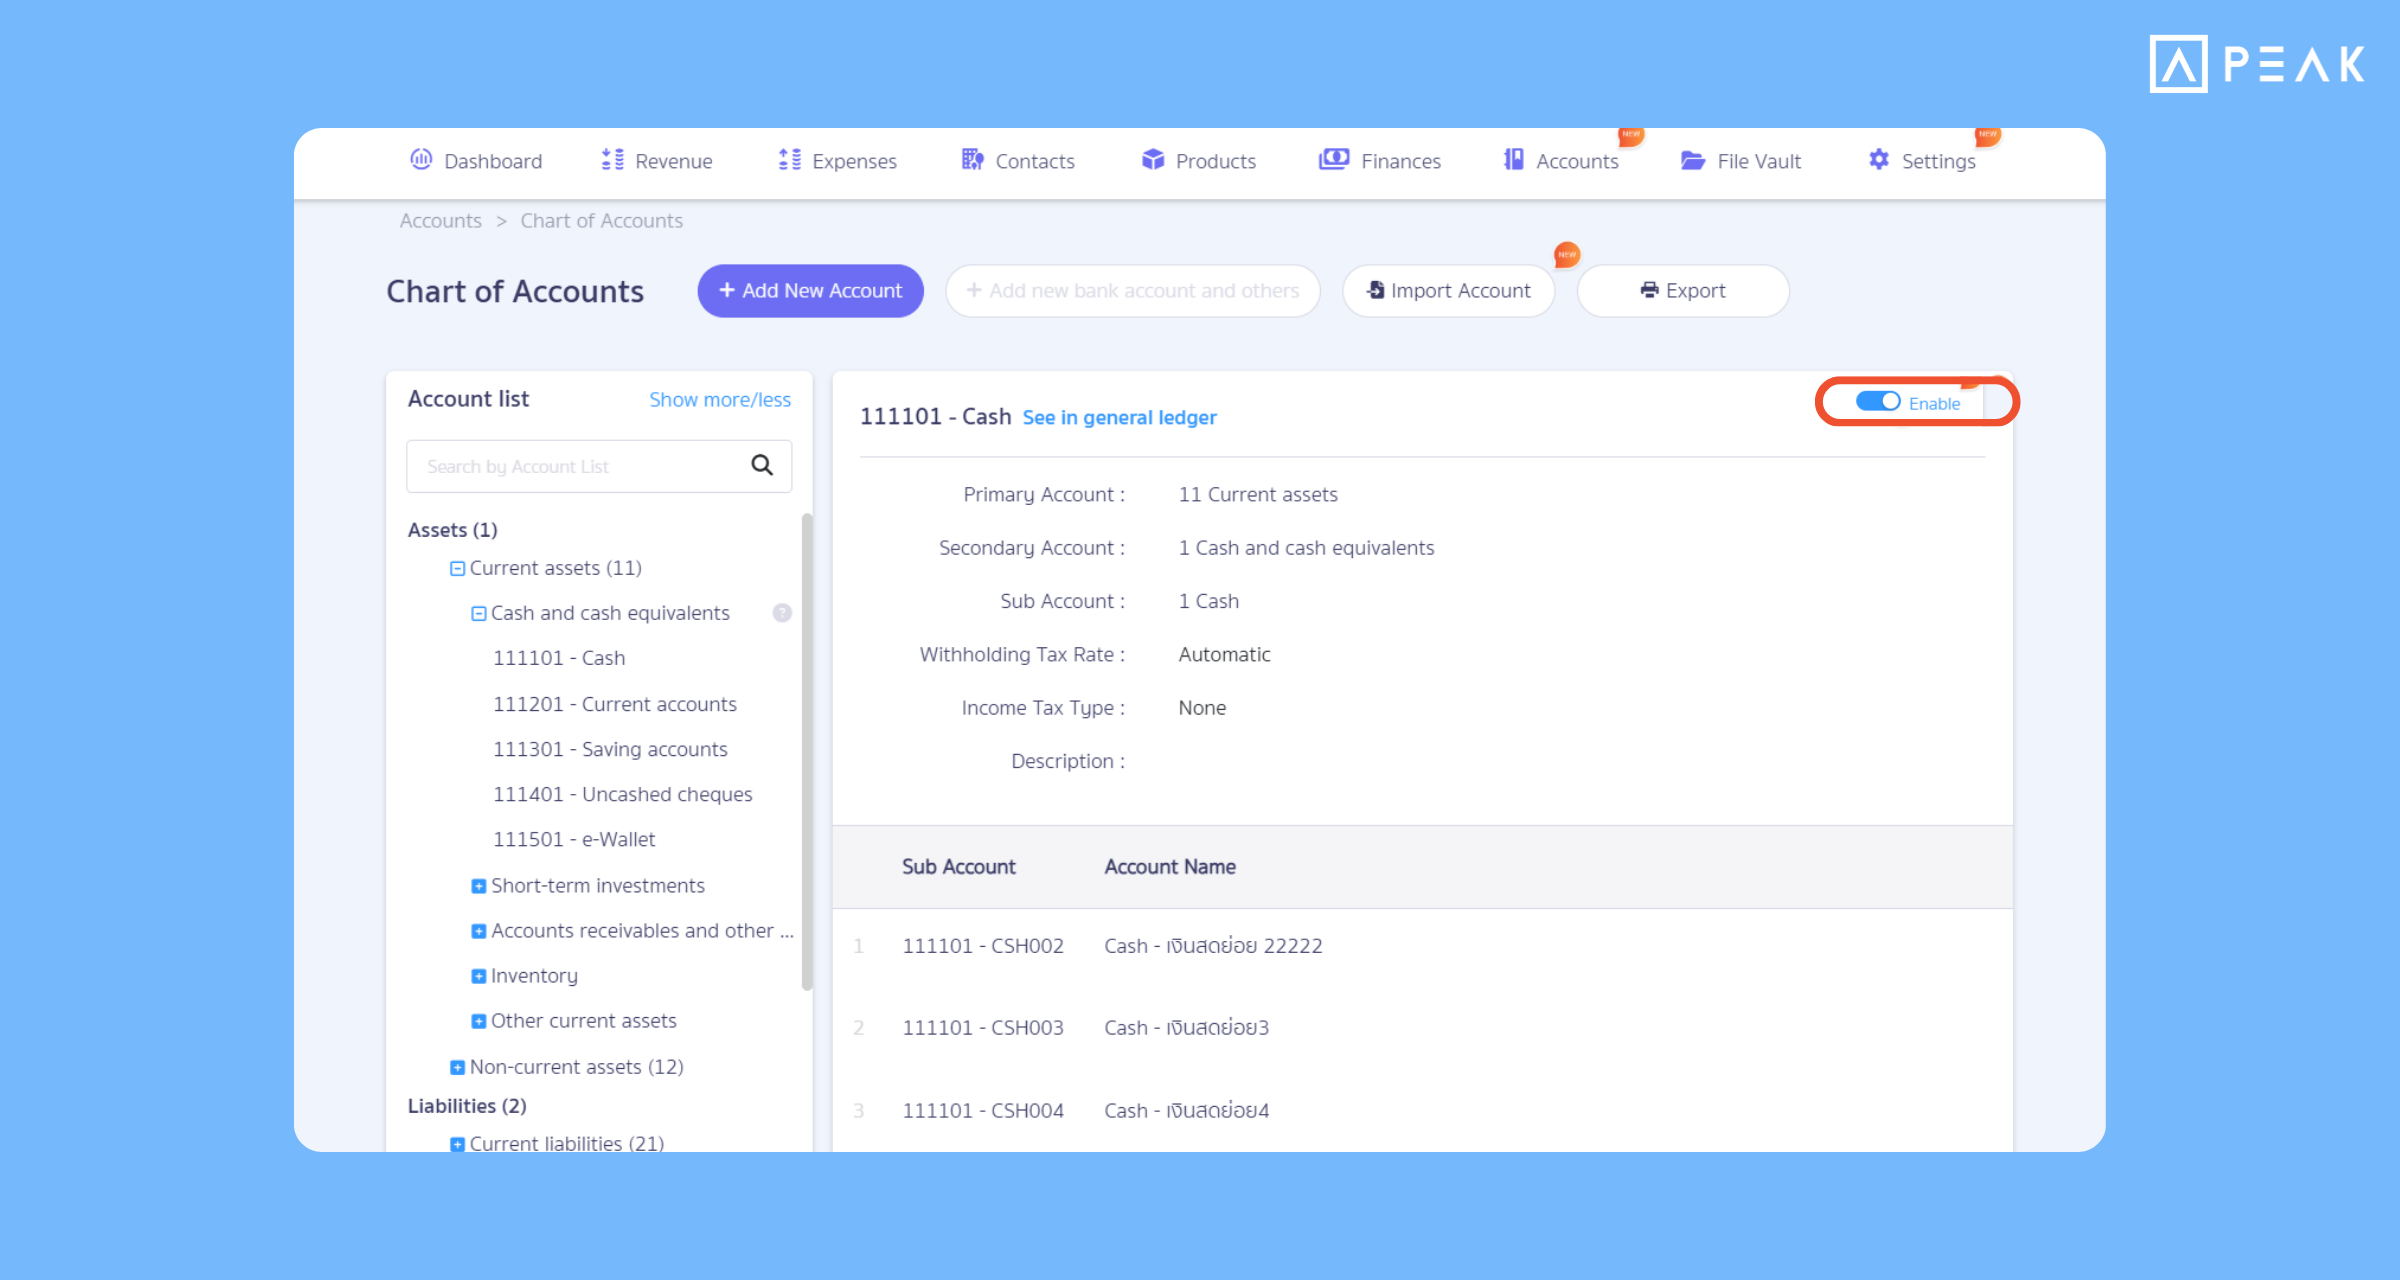This screenshot has width=2400, height=1280.
Task: Click the Sub Account column header
Action: pyautogui.click(x=958, y=867)
